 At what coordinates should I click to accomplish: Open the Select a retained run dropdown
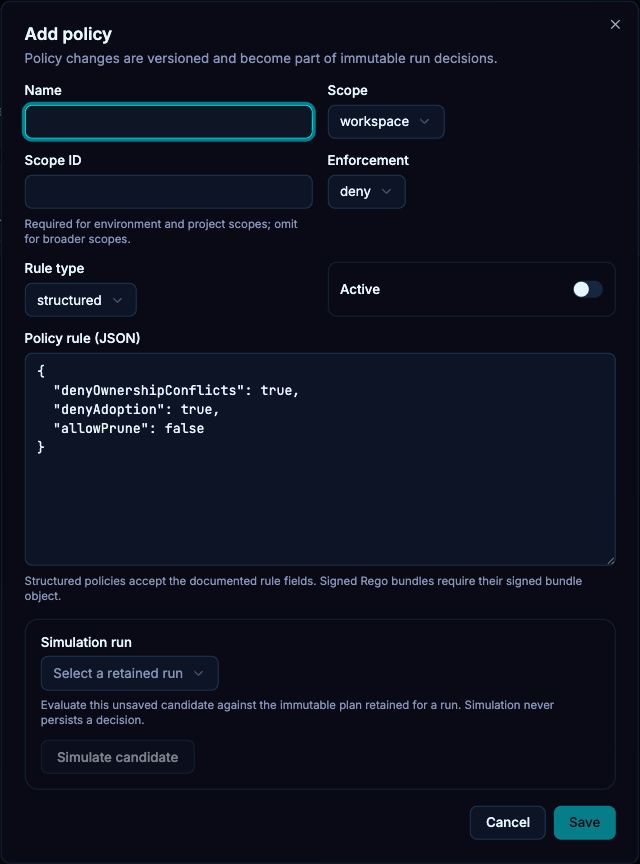pyautogui.click(x=130, y=673)
